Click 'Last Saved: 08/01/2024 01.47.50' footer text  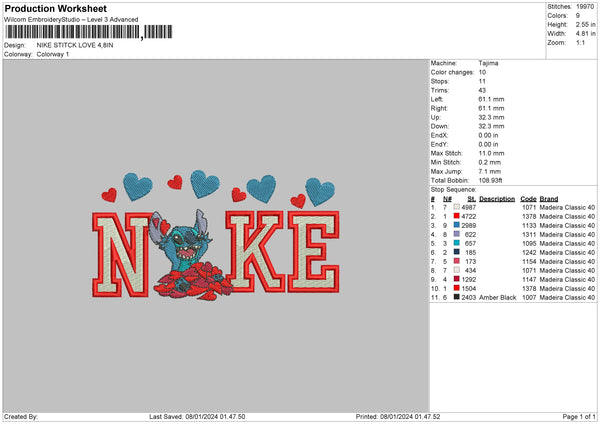[197, 417]
